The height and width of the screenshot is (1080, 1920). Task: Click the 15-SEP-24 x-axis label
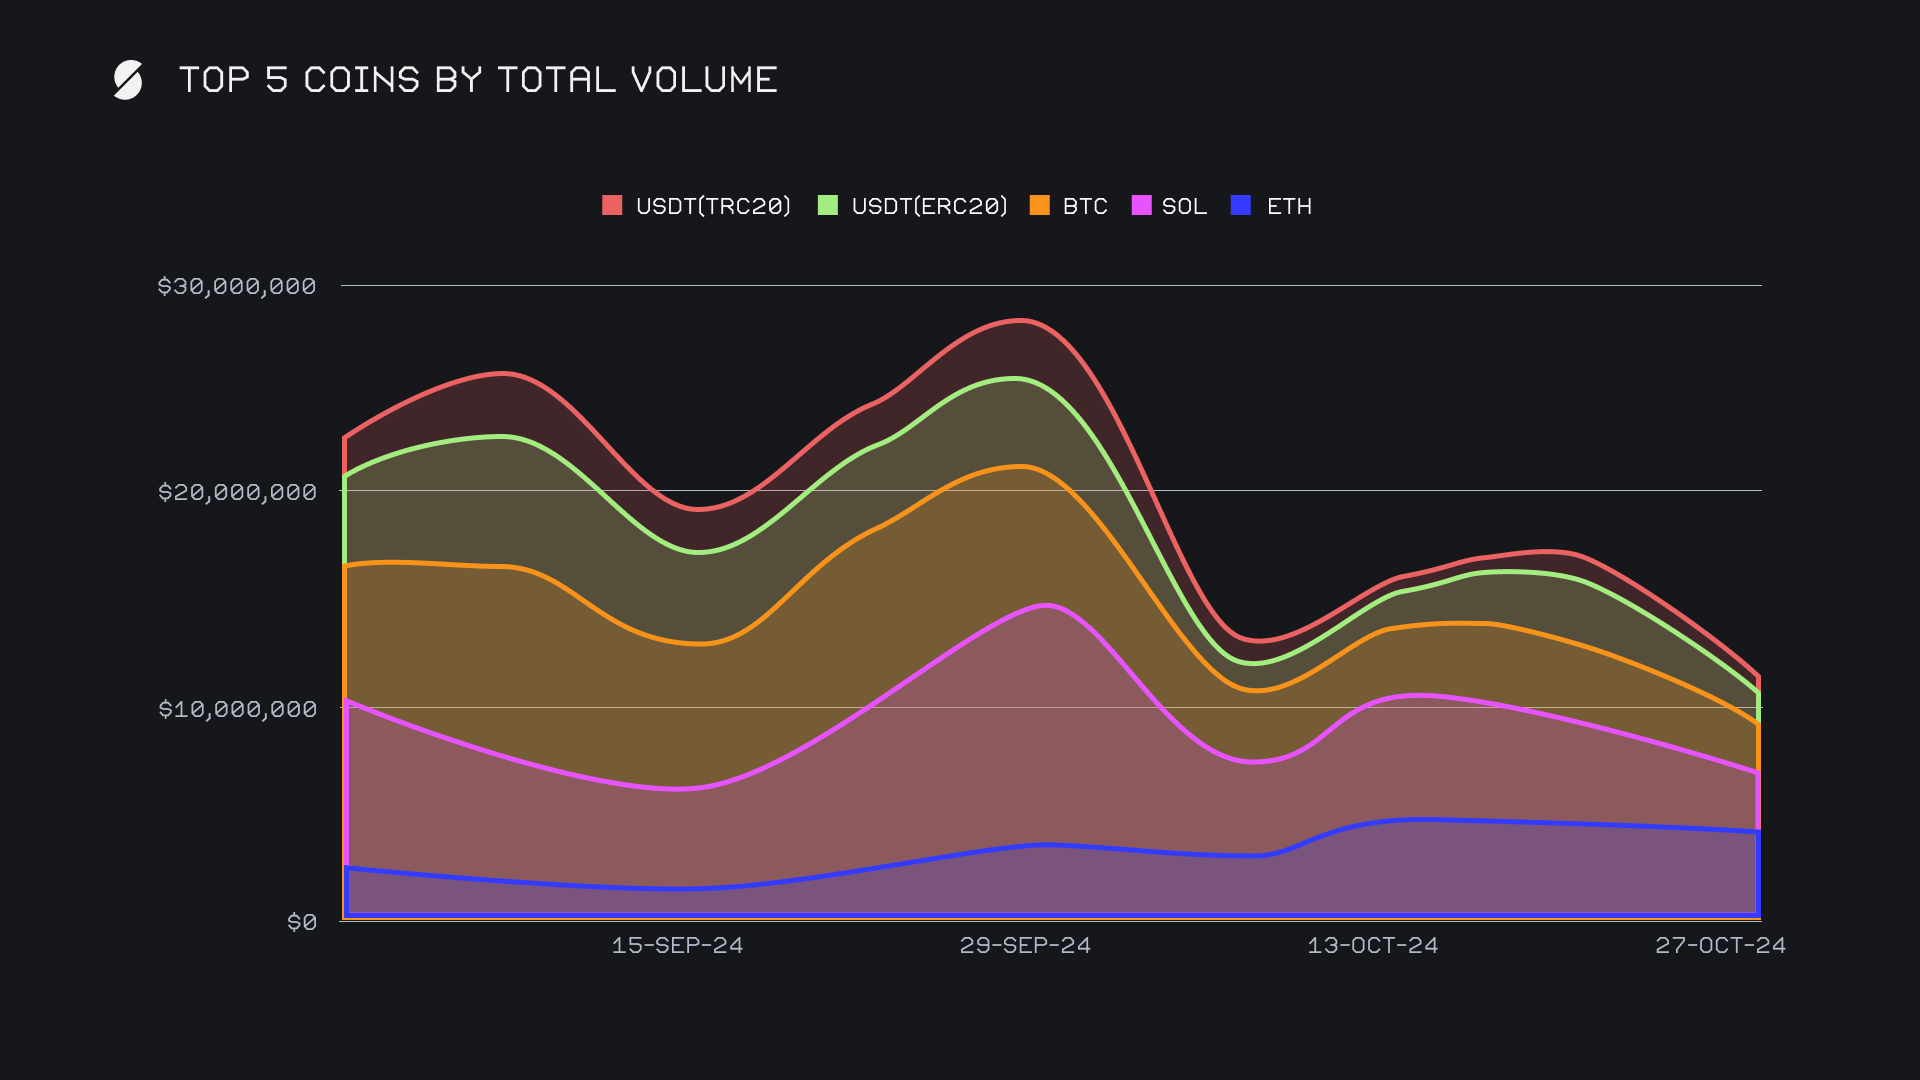click(x=677, y=945)
